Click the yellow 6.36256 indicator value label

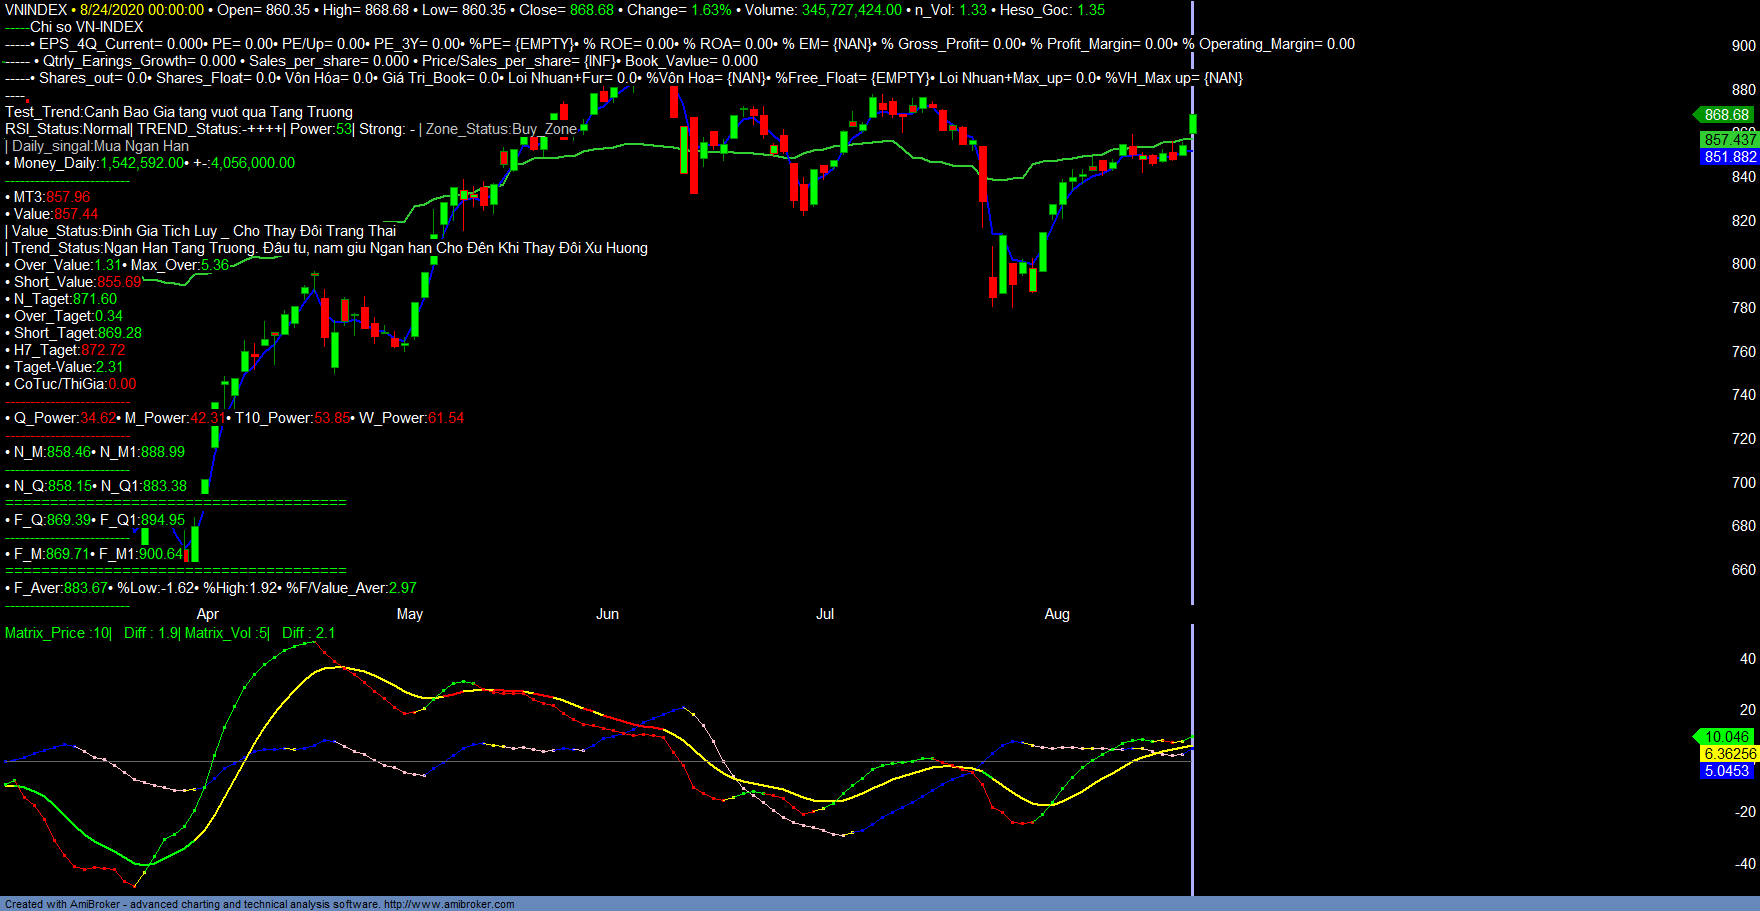pos(1729,754)
